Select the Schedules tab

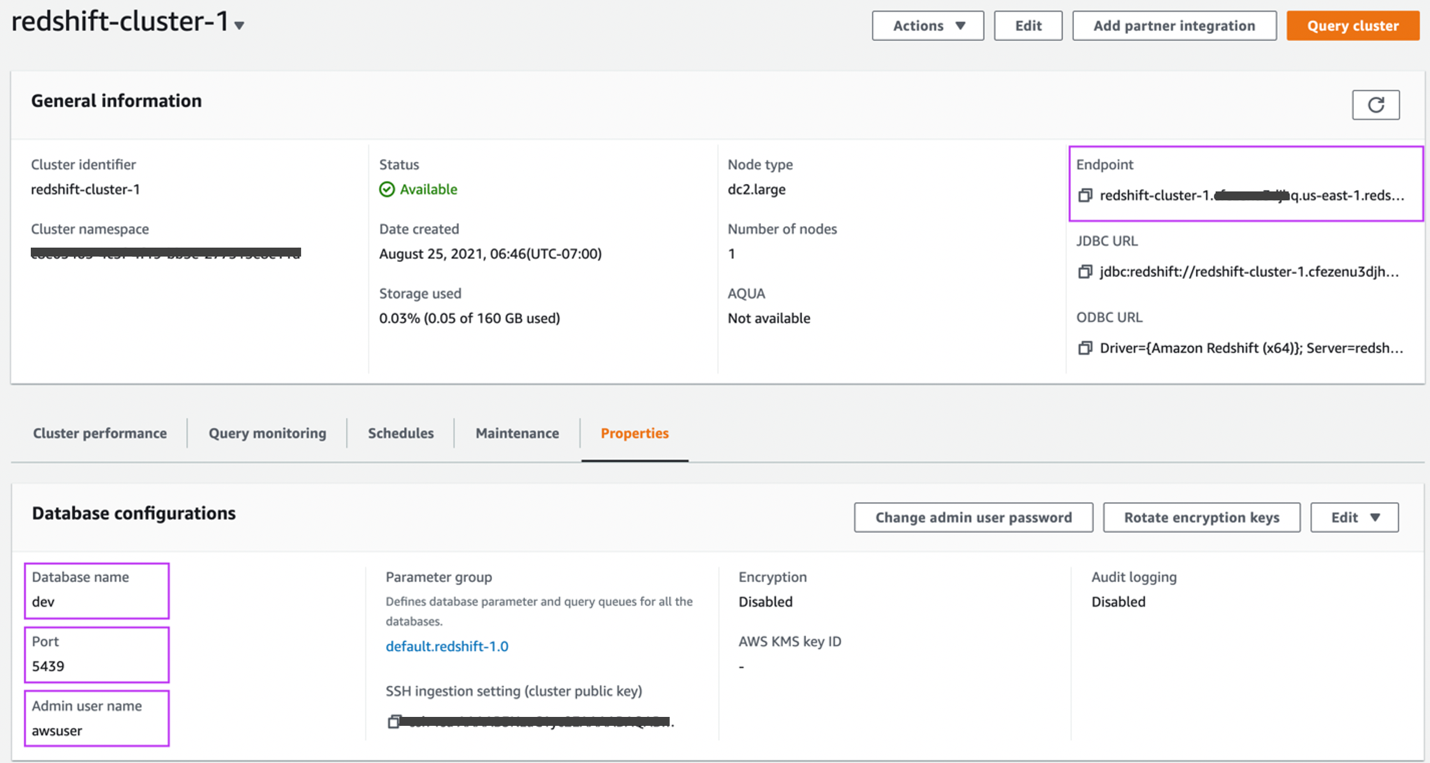[x=401, y=433]
